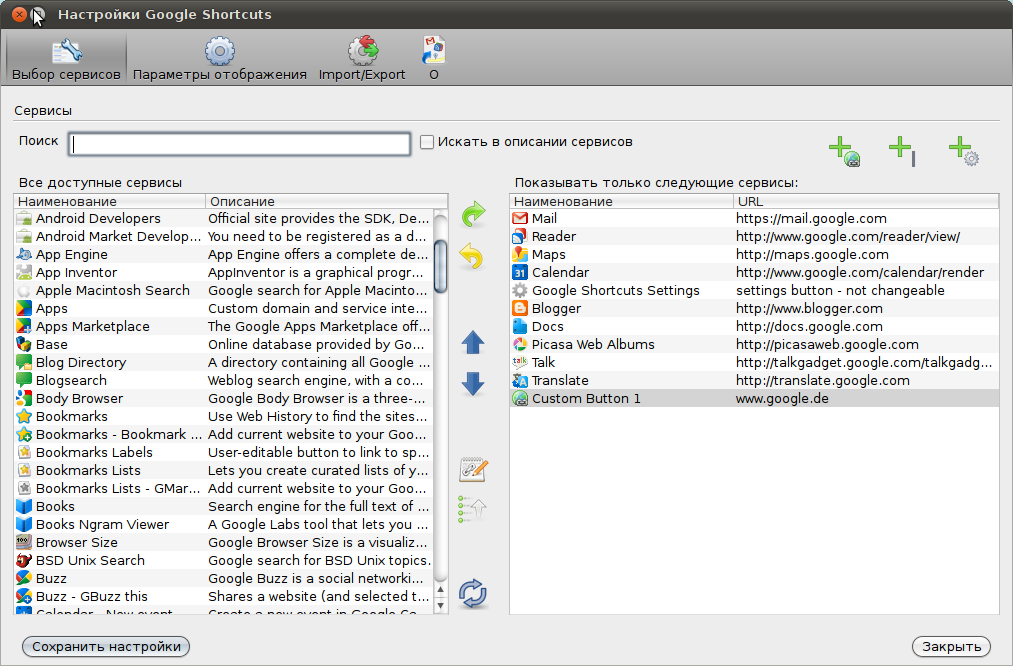Select the Blogger icon in shown services
The image size is (1013, 666).
(519, 309)
